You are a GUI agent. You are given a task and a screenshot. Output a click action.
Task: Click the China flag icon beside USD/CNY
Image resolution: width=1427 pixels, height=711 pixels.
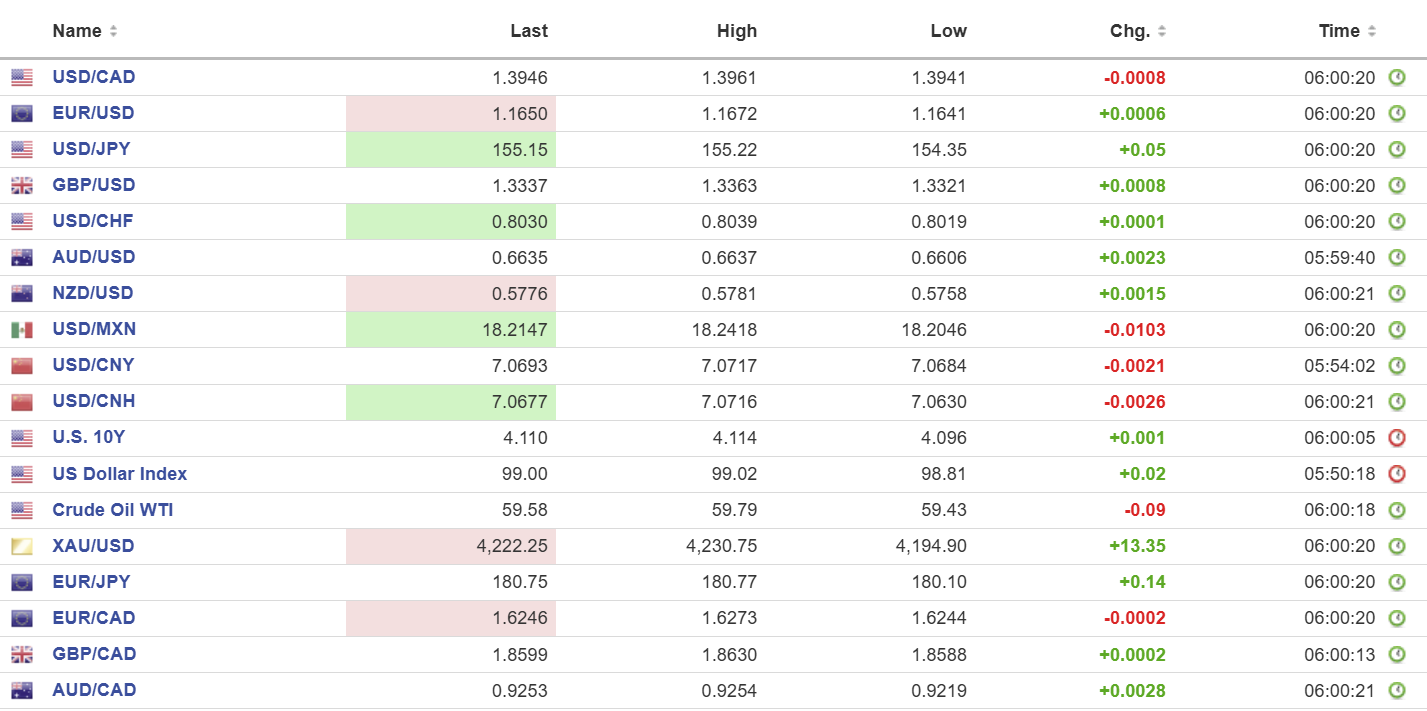pos(22,366)
